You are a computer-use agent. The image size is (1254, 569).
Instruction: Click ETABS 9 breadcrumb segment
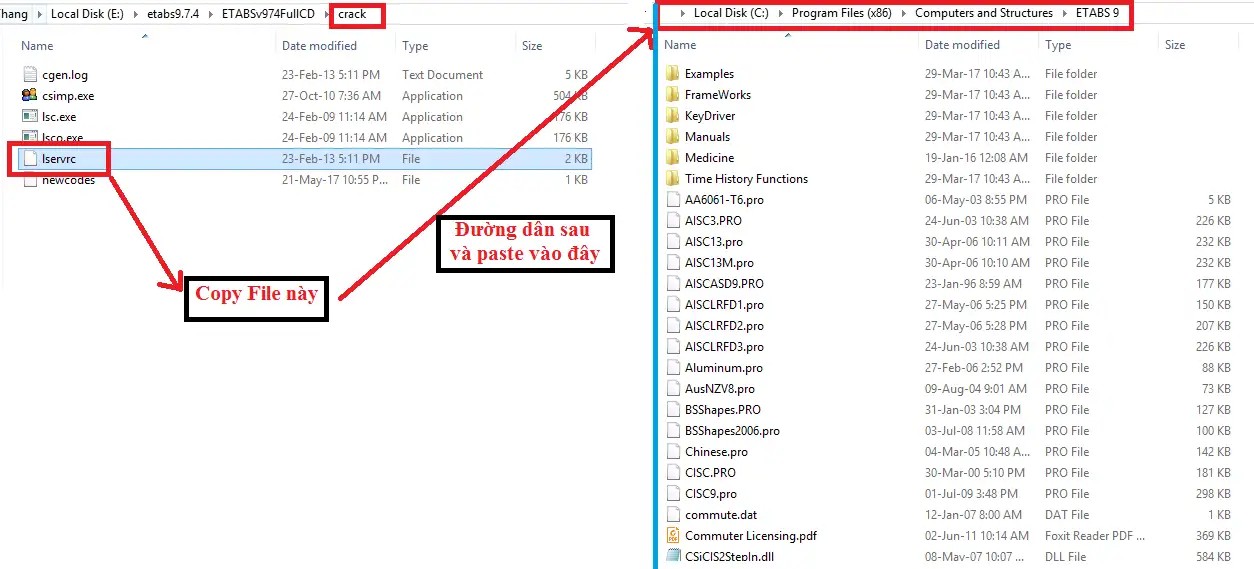1096,14
